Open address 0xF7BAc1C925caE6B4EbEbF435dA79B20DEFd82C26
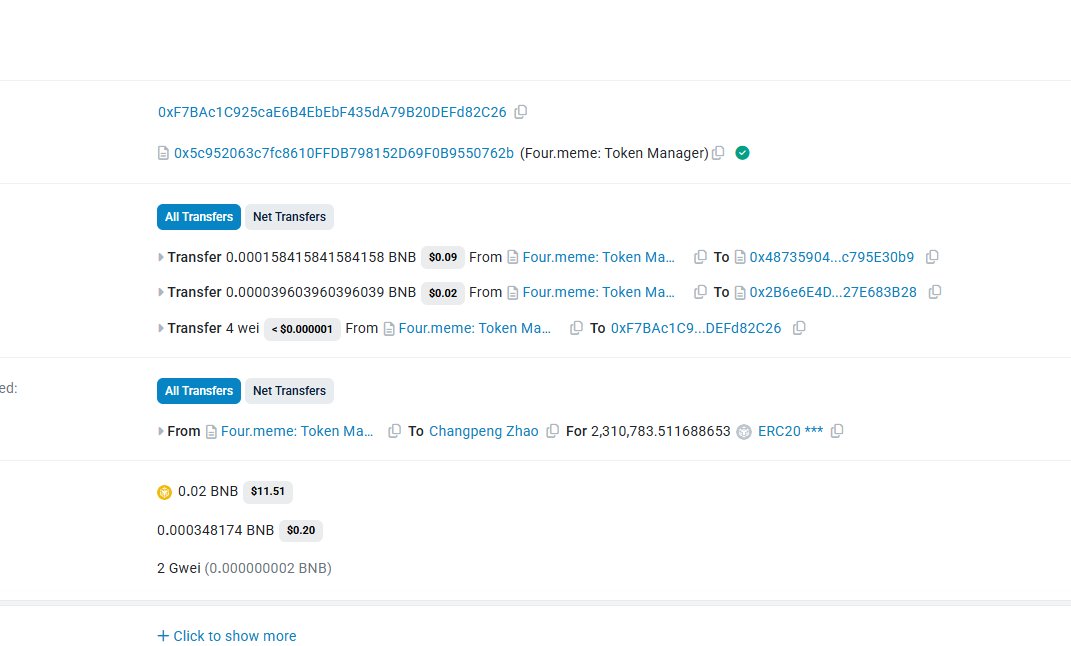The image size is (1071, 646). click(332, 112)
